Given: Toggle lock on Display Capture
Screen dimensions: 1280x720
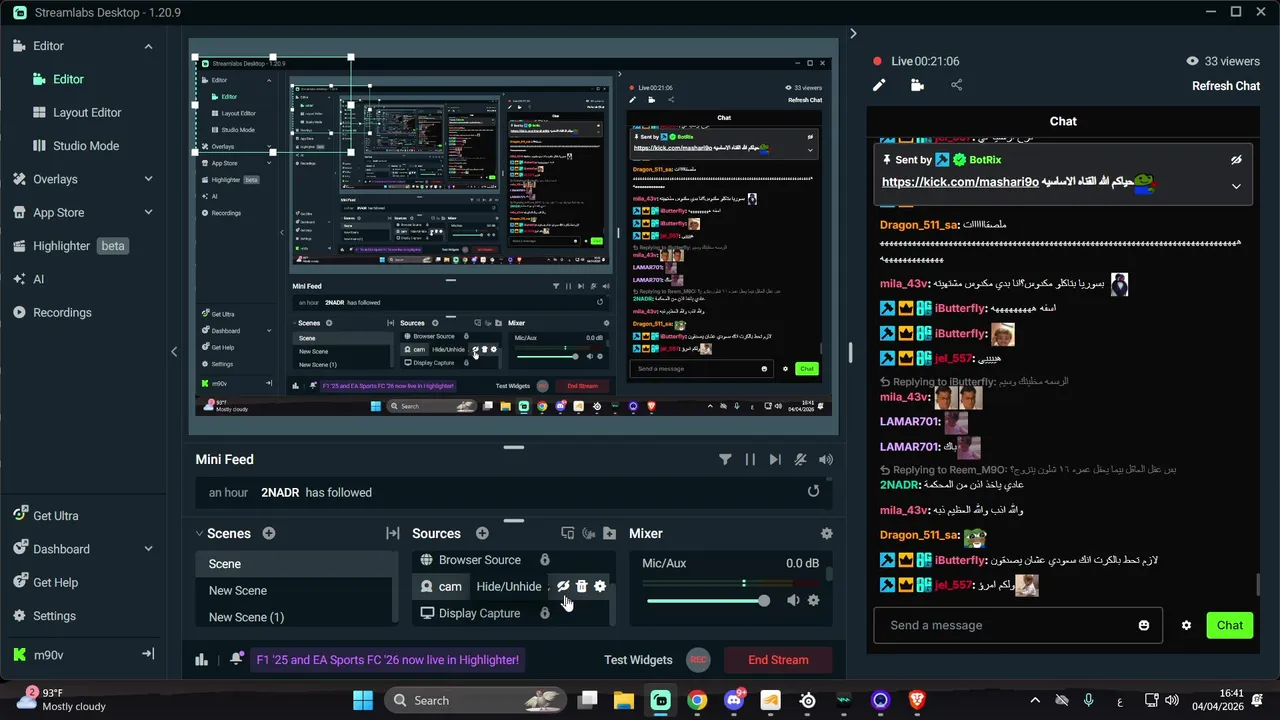Looking at the screenshot, I should coord(545,613).
